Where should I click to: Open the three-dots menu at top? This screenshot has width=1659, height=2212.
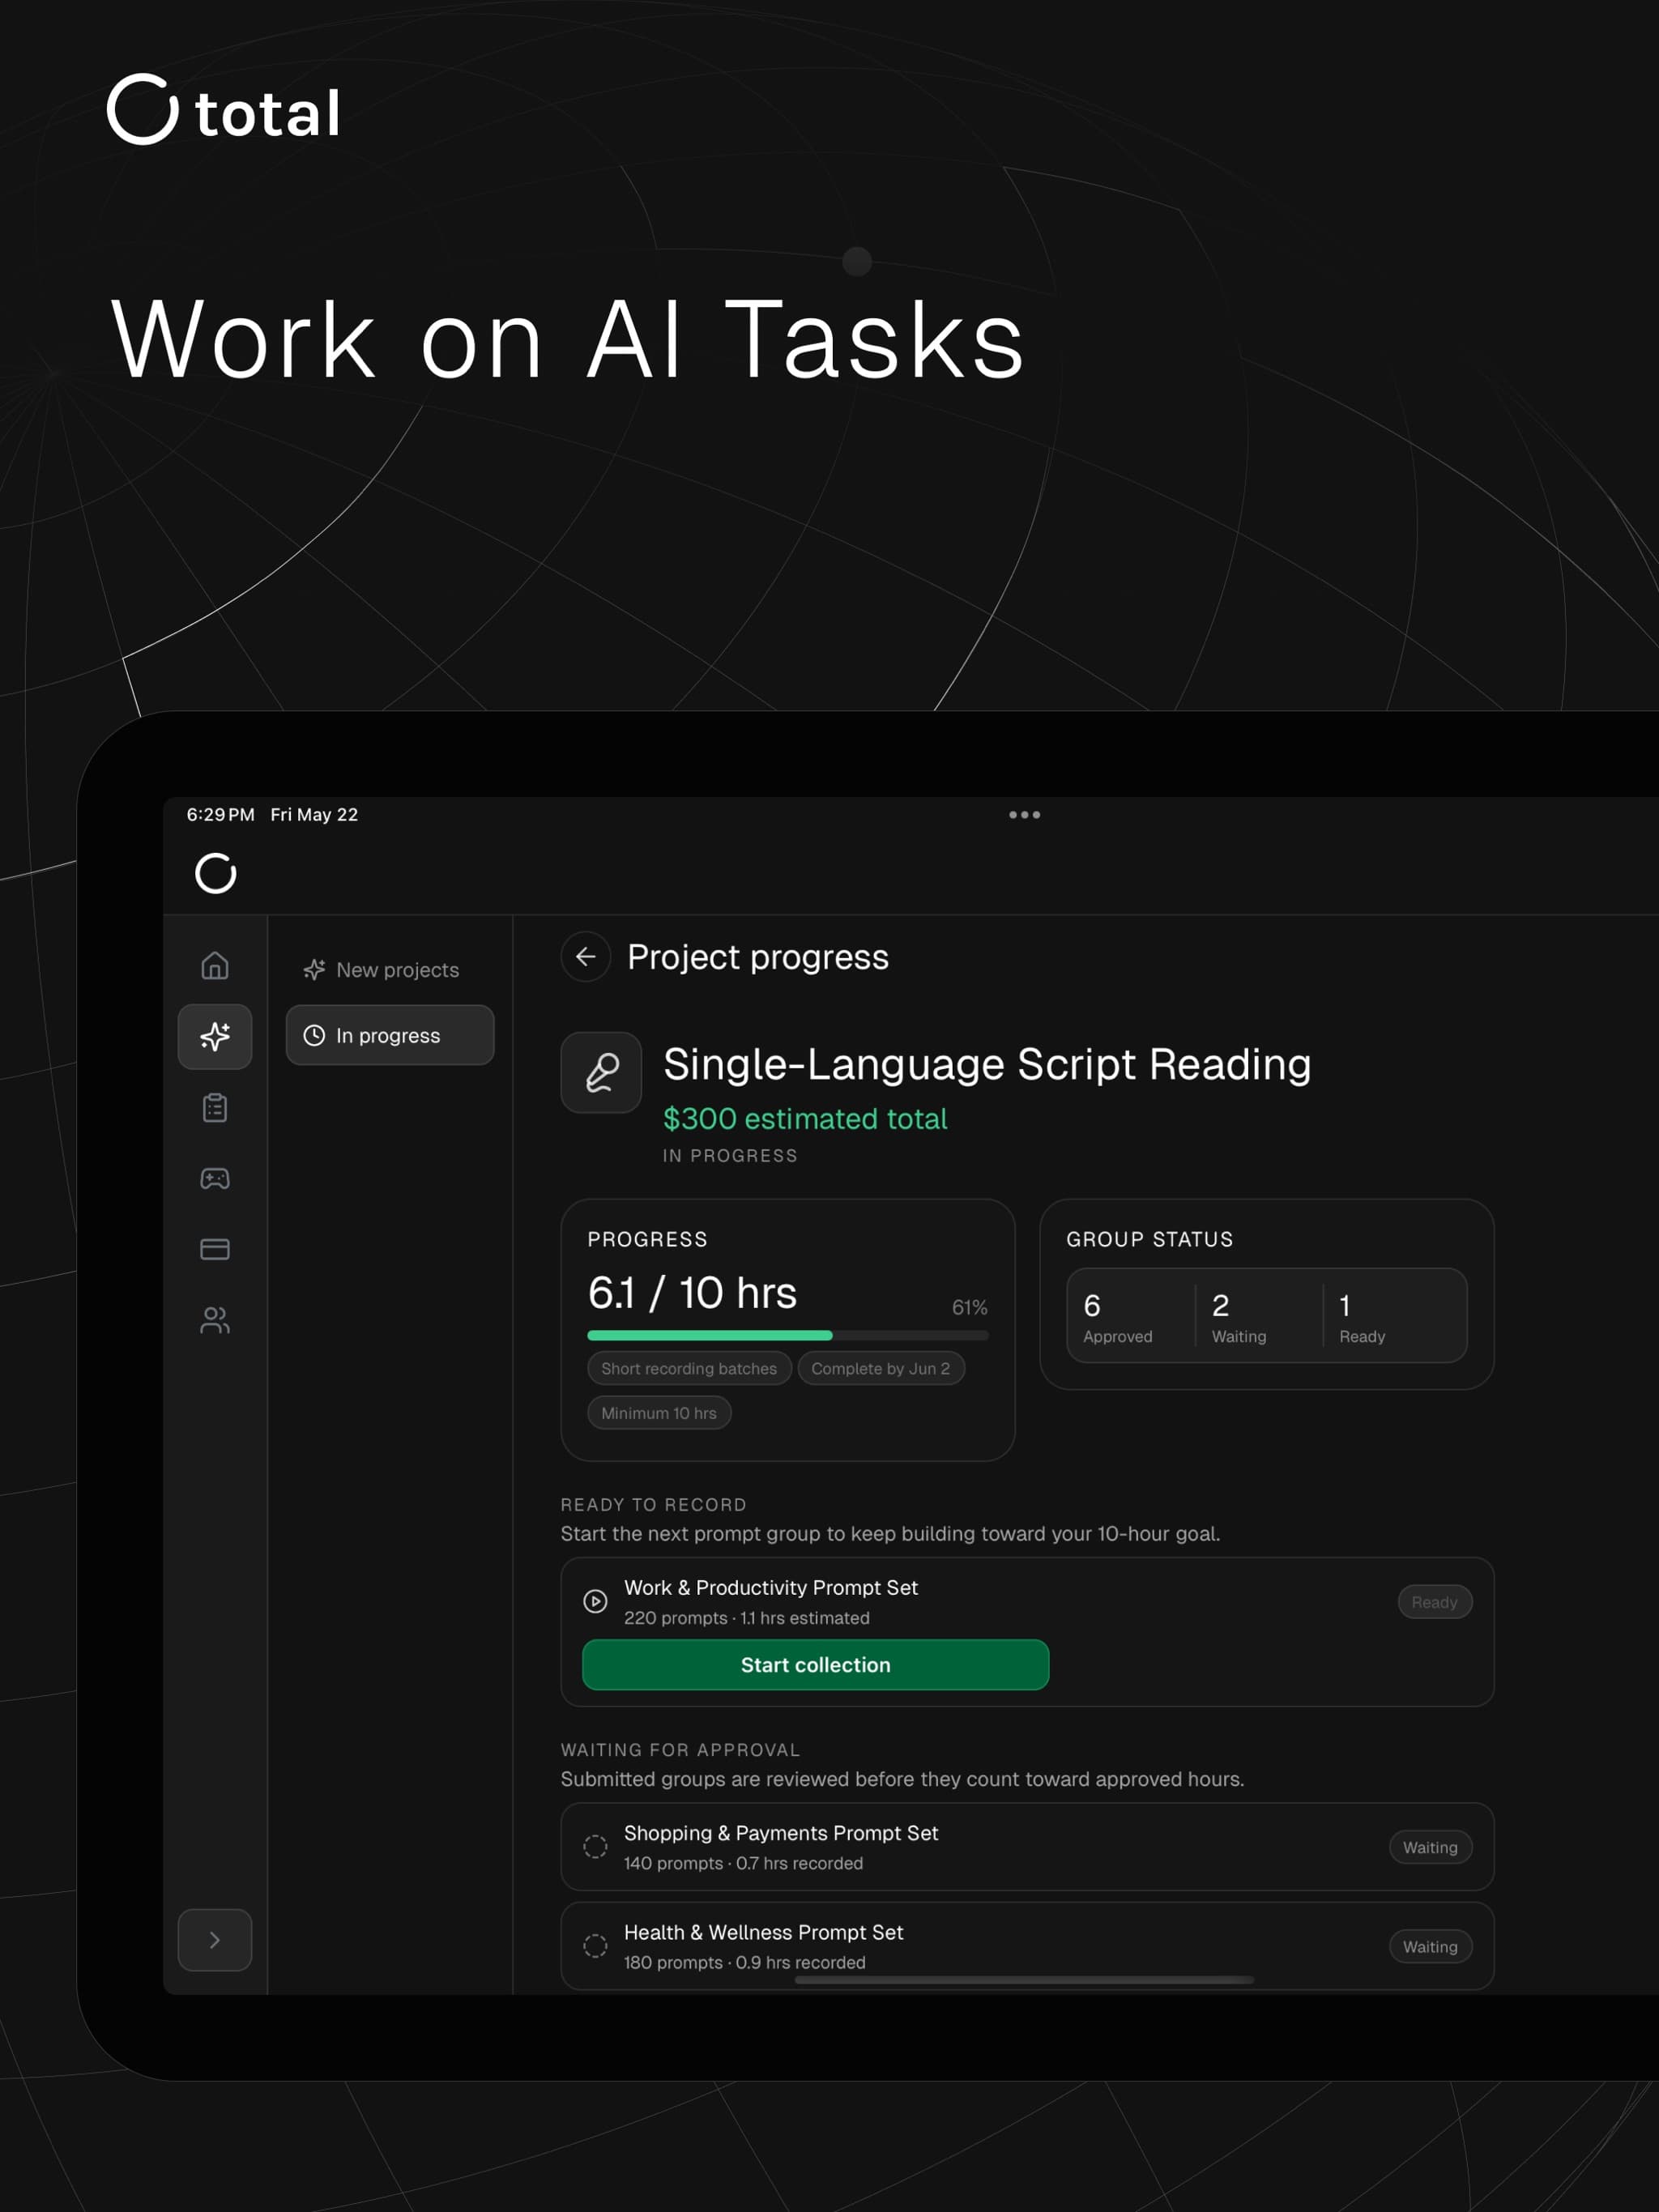[x=1024, y=815]
